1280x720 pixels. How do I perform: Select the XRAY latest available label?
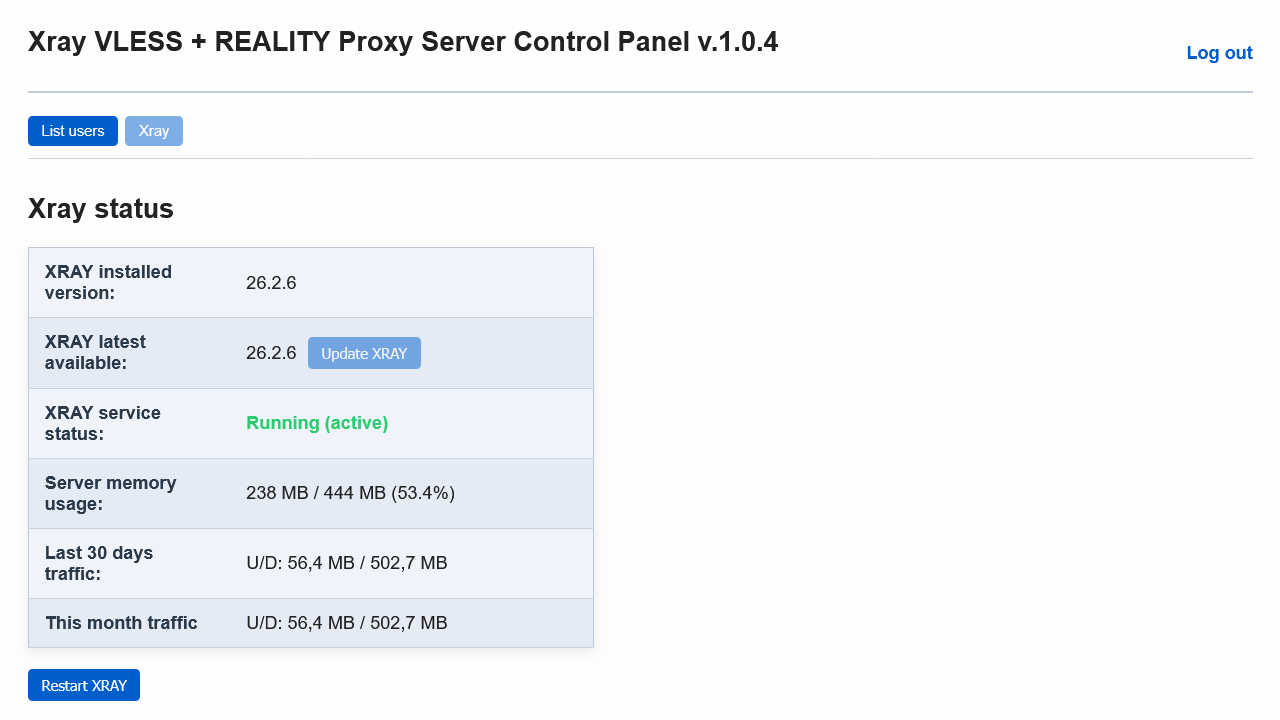pyautogui.click(x=95, y=352)
